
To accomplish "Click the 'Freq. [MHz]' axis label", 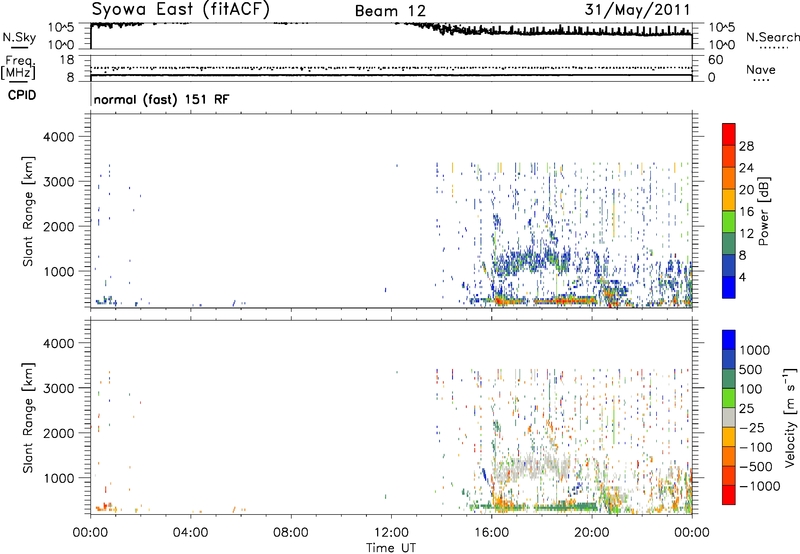I will click(x=18, y=68).
